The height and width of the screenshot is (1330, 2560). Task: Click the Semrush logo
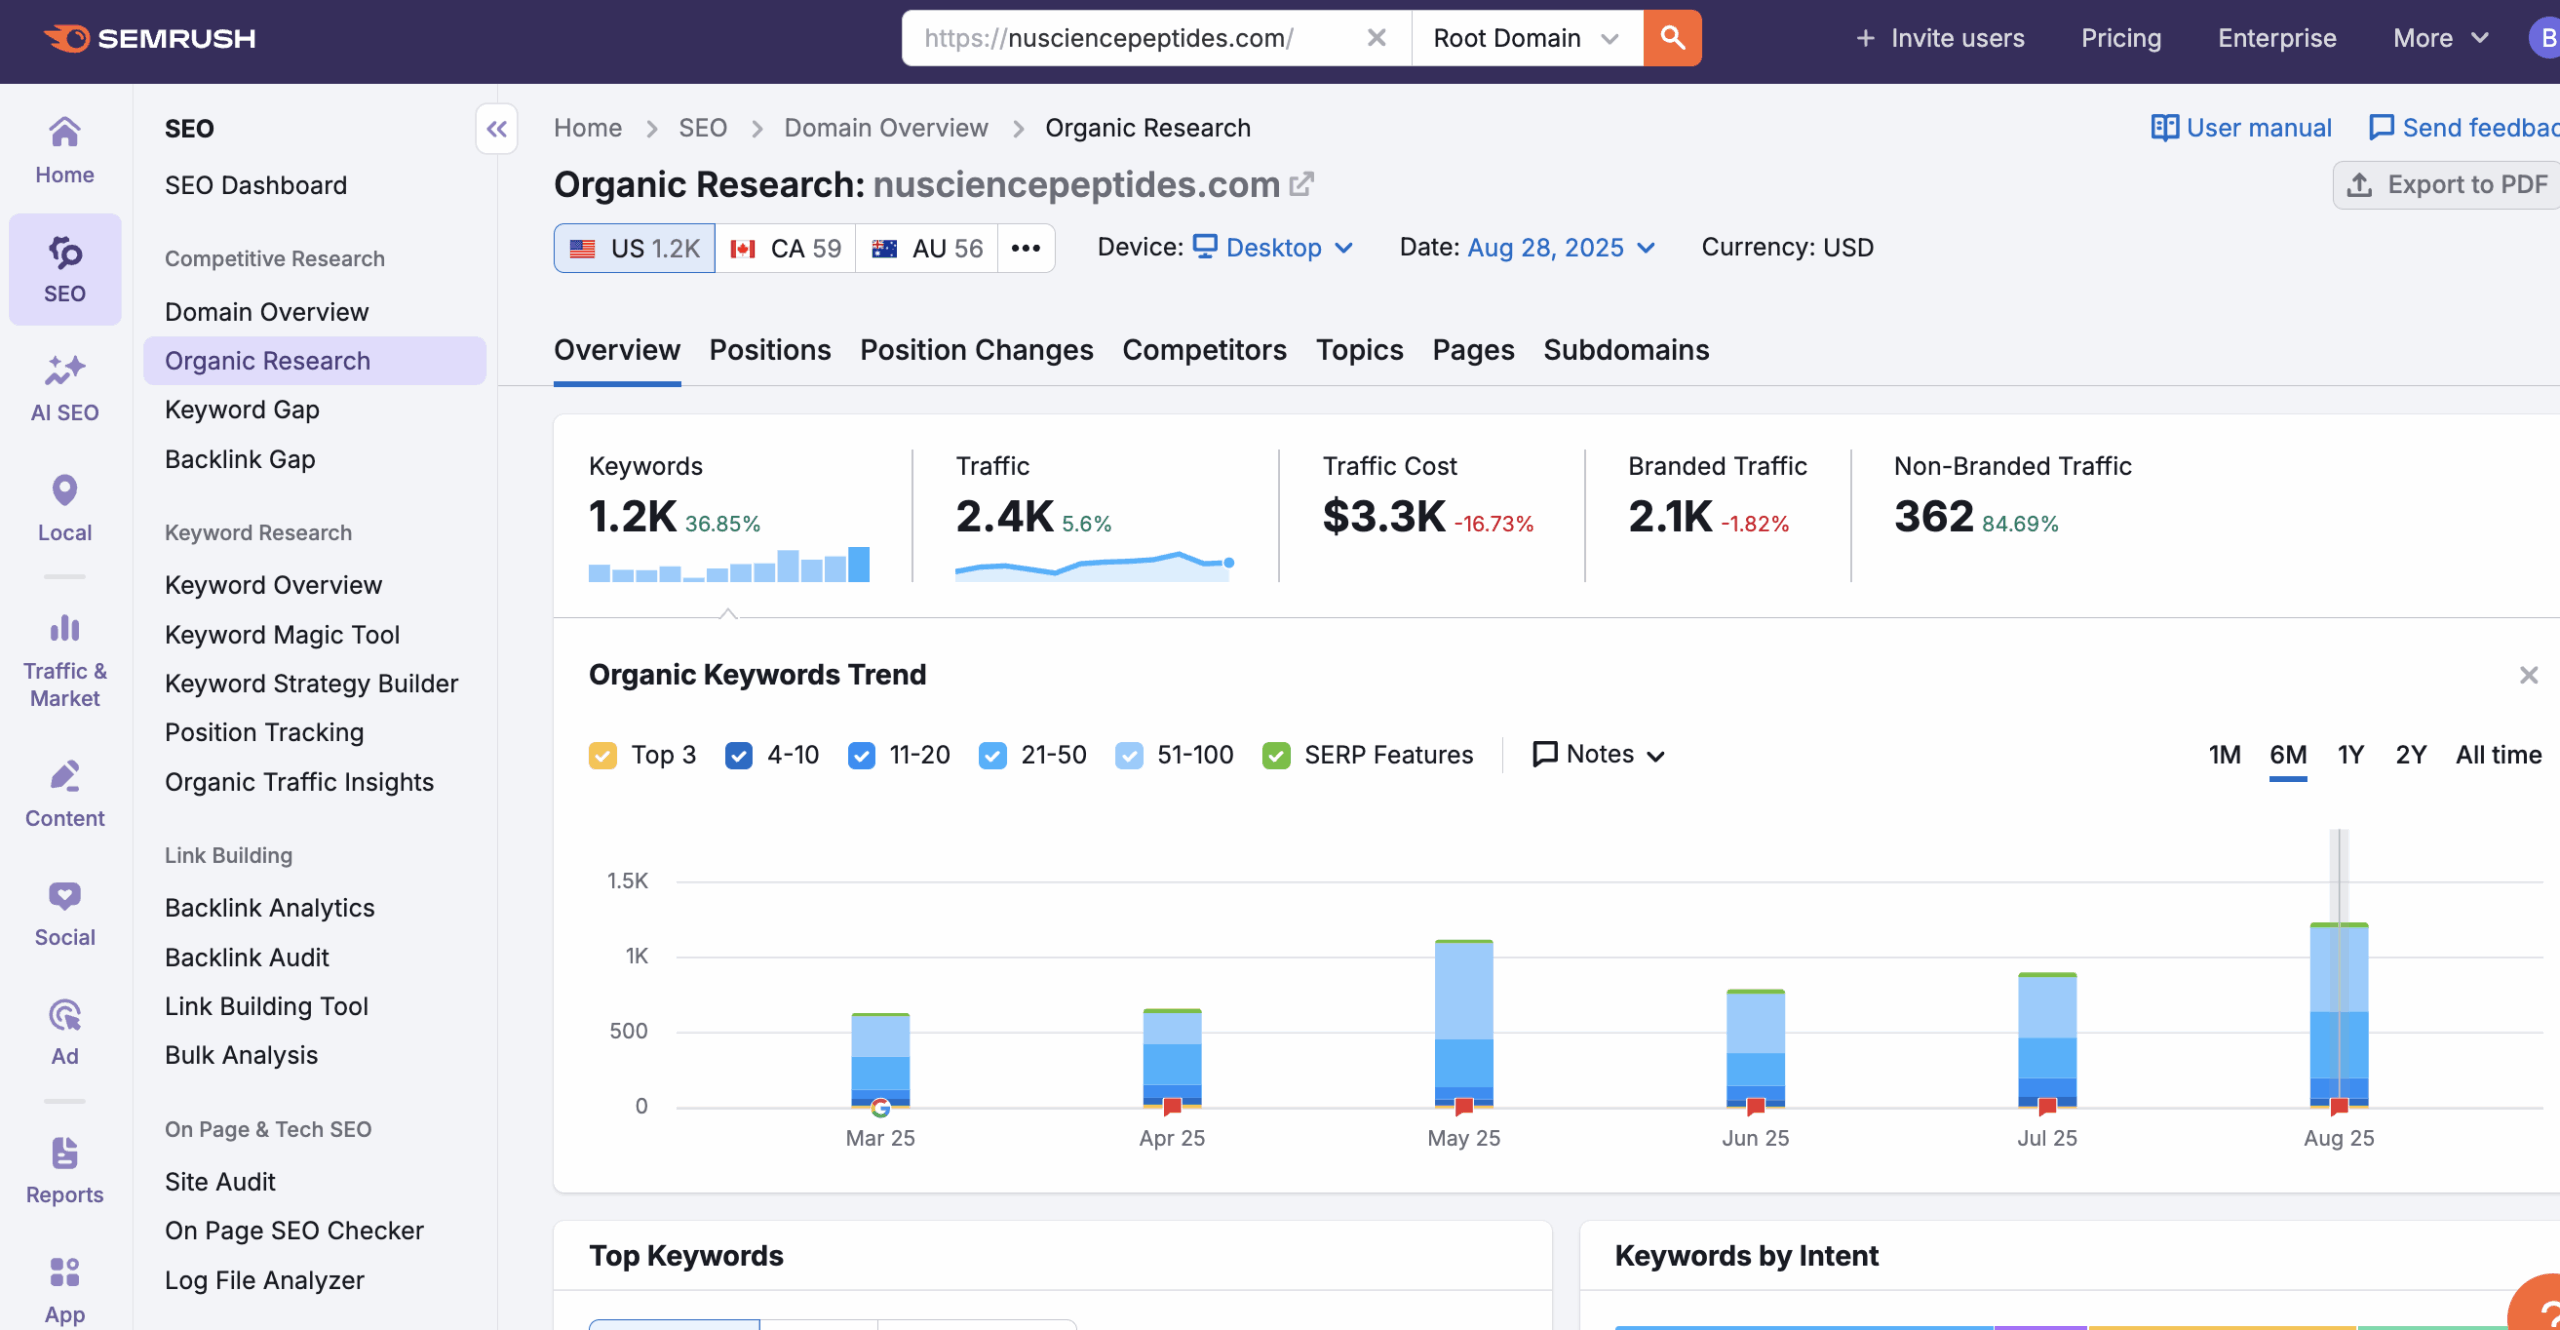click(150, 38)
